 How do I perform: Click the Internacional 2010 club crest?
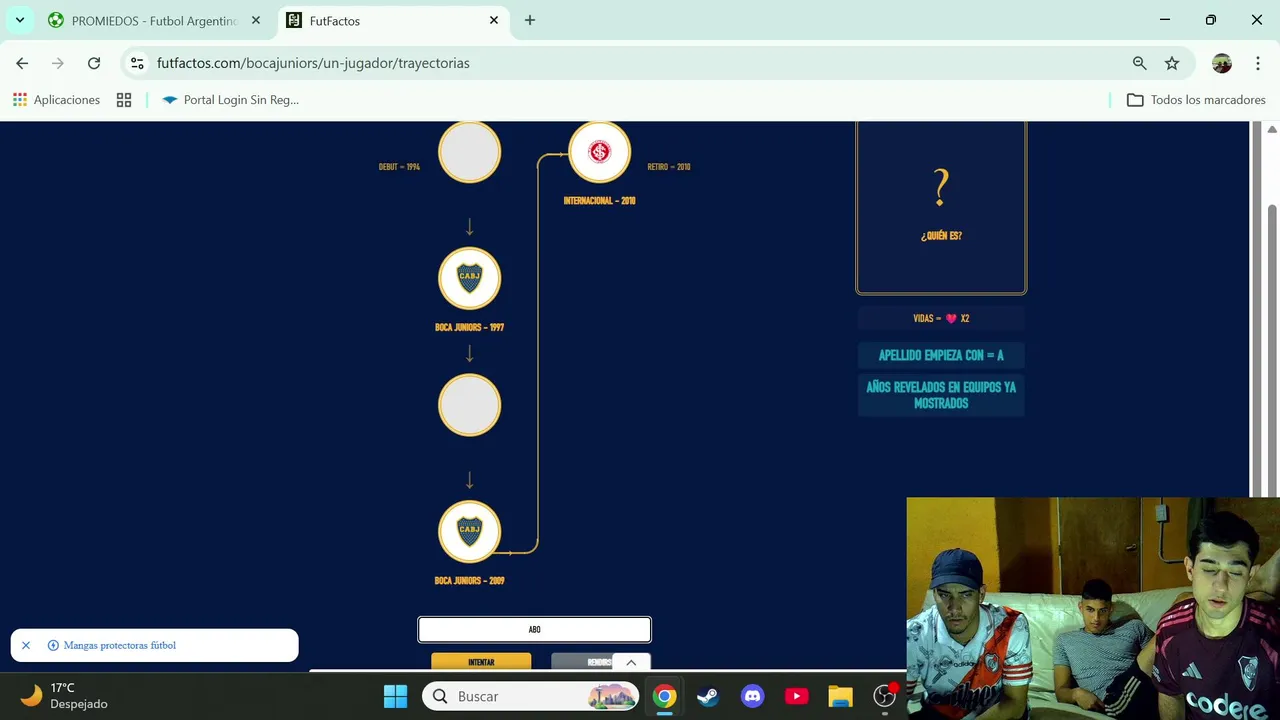(x=600, y=152)
